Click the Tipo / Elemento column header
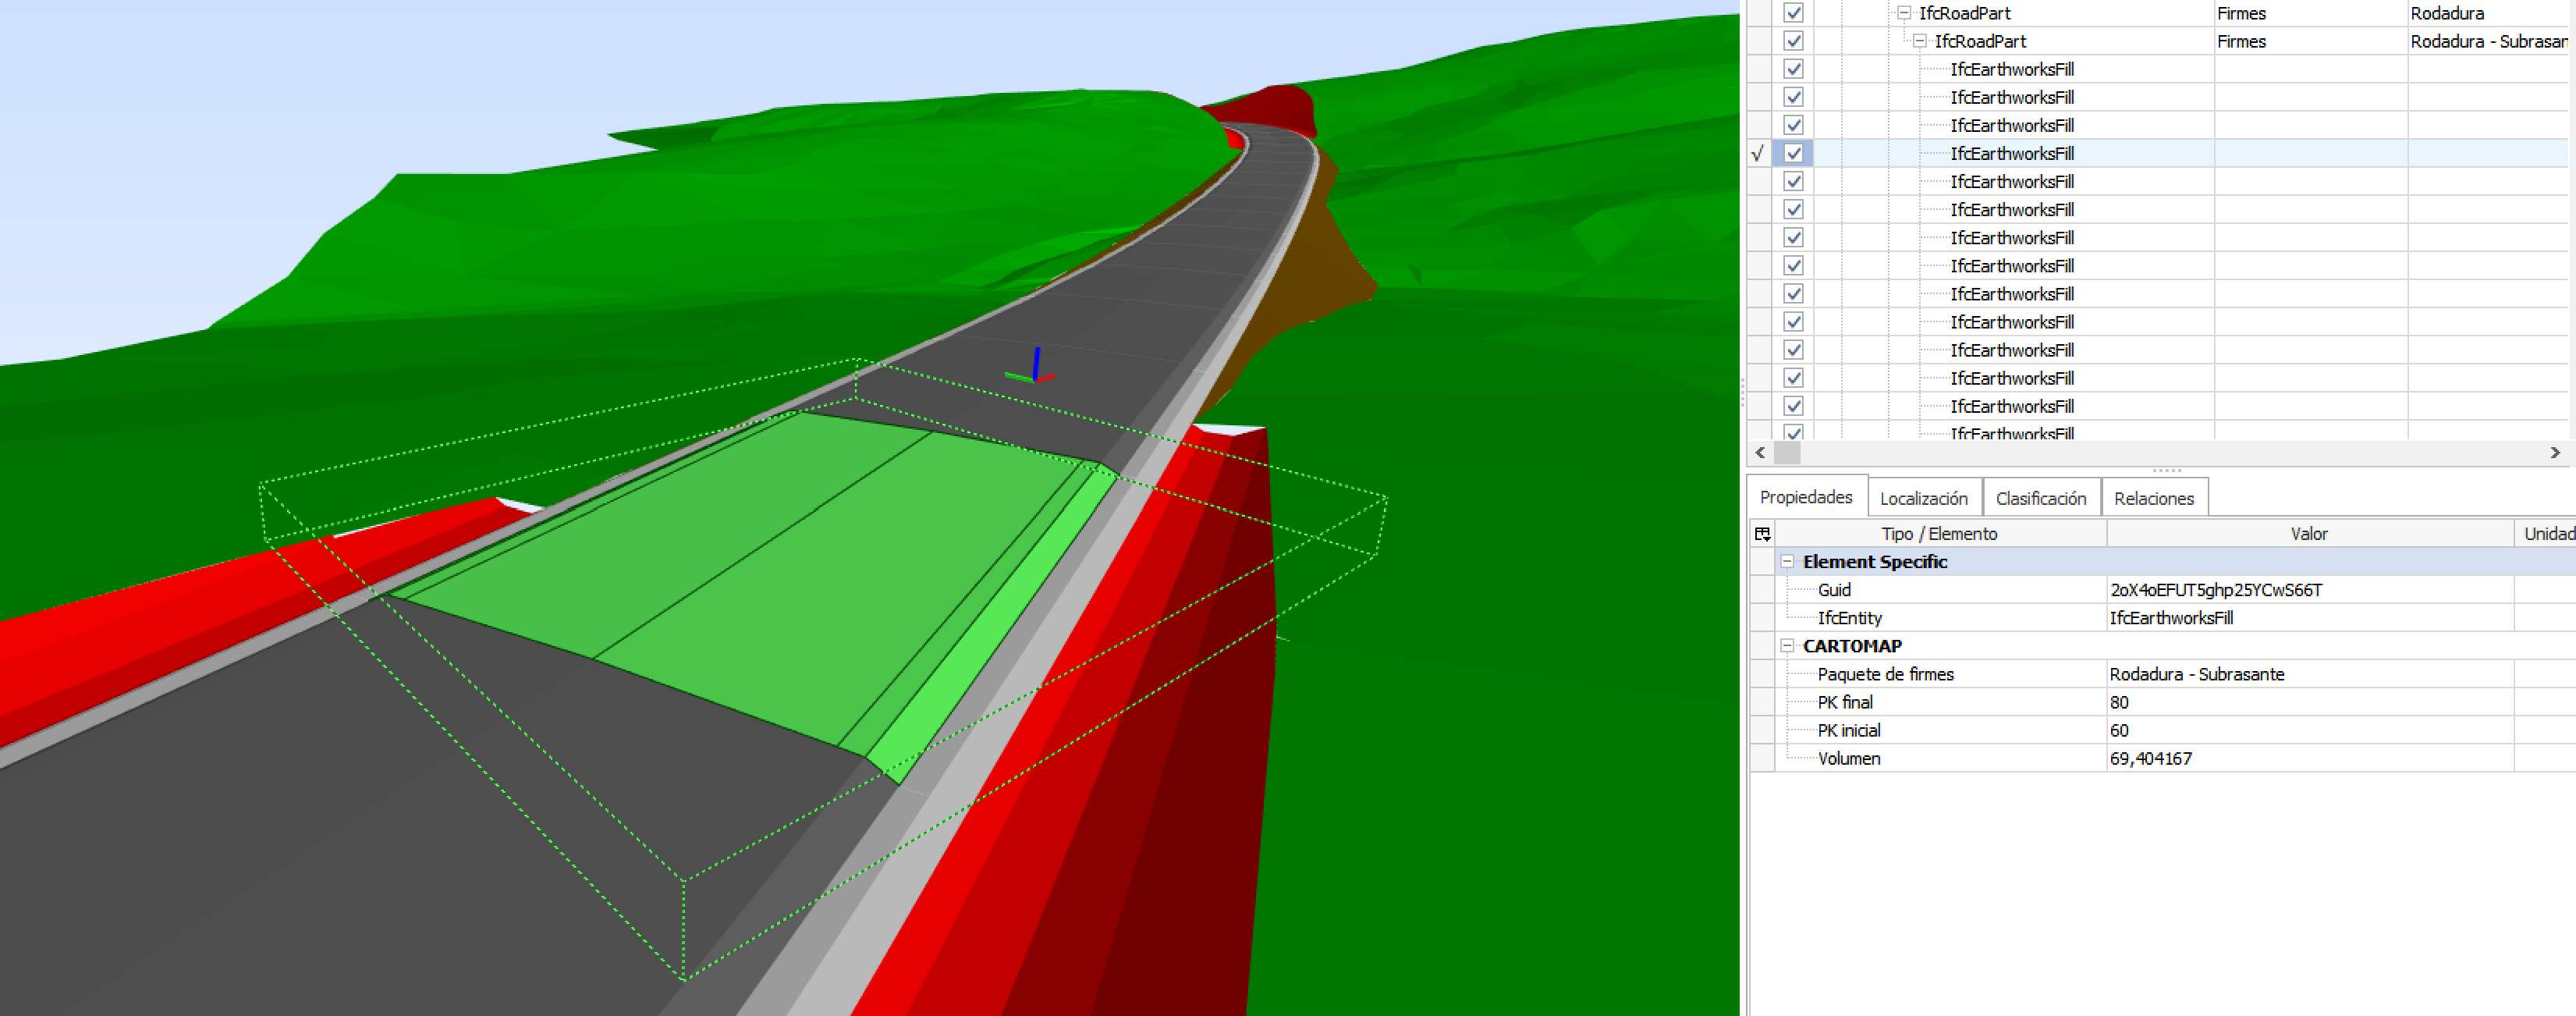Viewport: 2576px width, 1016px height. pos(1938,534)
